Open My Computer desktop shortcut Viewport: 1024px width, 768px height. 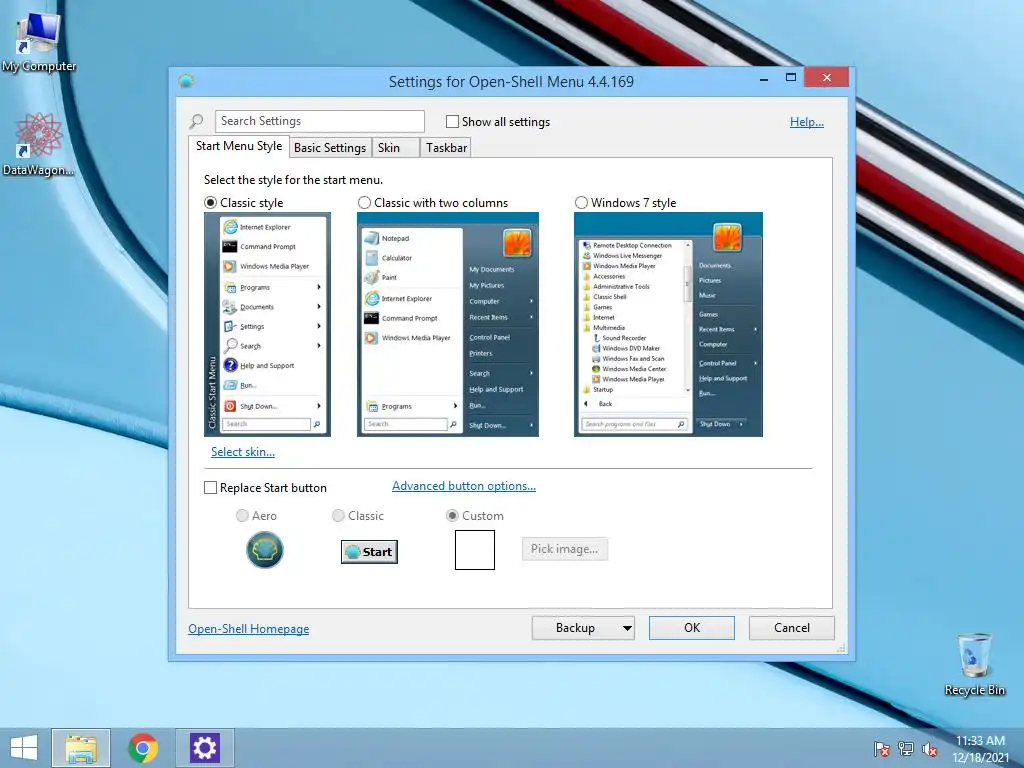point(39,42)
